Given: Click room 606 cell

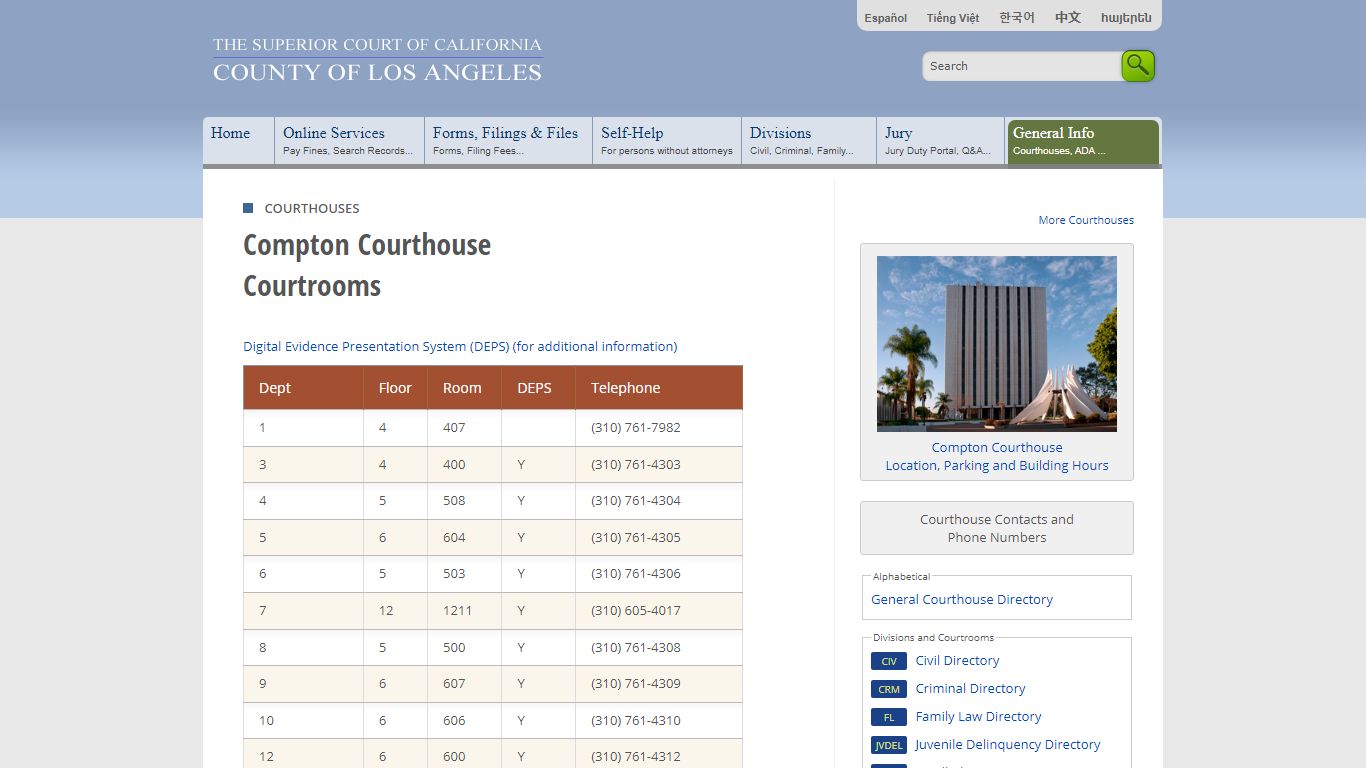Looking at the screenshot, I should coord(464,721).
